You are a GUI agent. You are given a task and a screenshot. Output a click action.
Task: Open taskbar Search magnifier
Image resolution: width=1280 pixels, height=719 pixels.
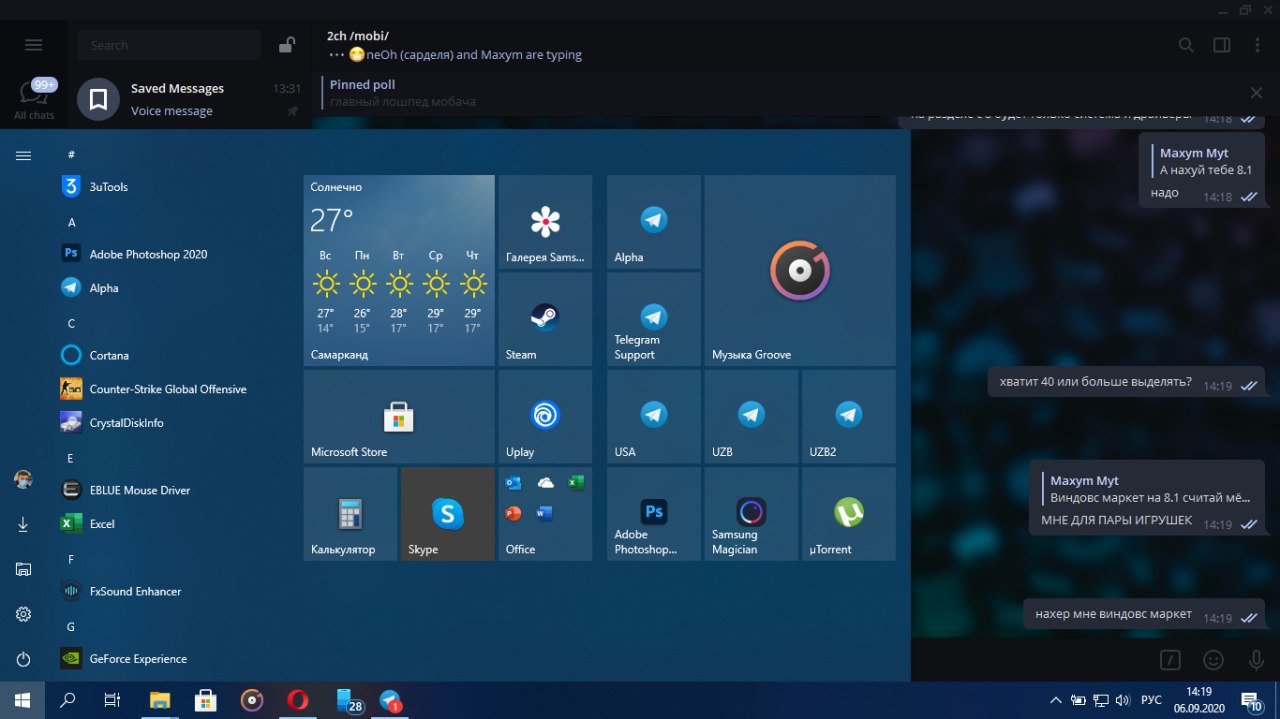tap(68, 700)
